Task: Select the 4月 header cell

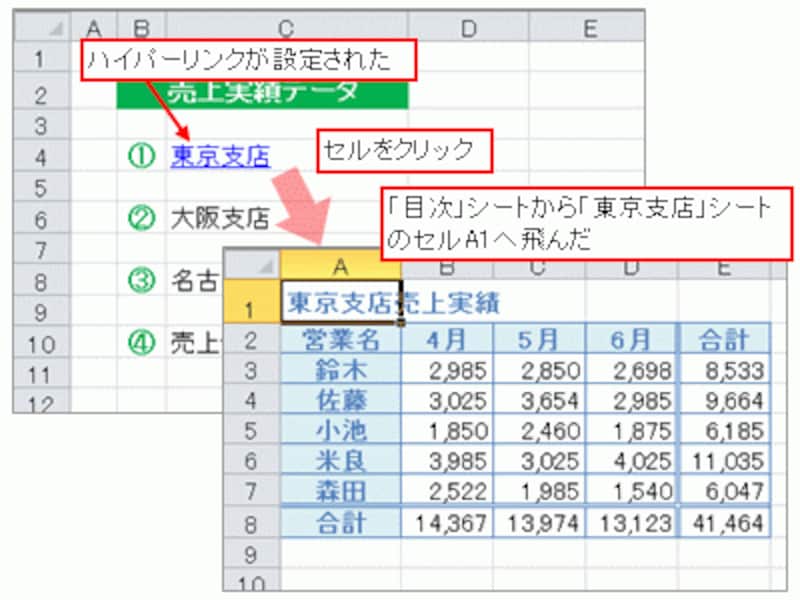Action: point(447,339)
